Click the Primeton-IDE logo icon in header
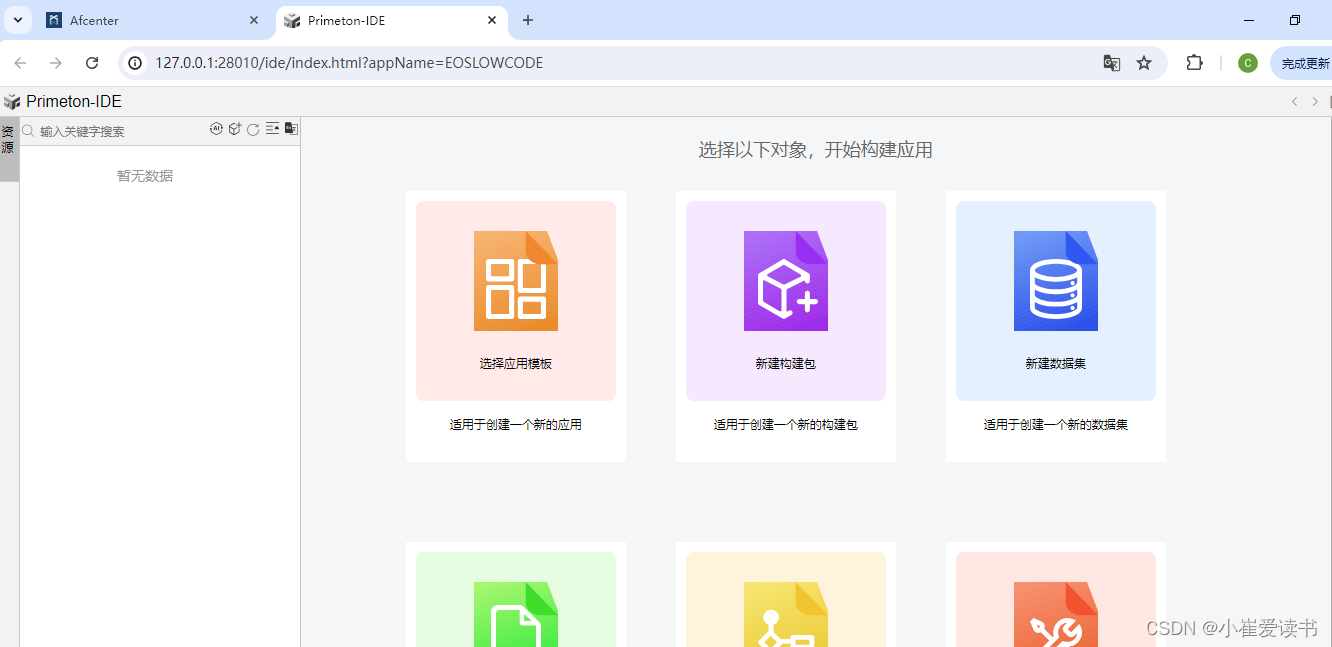This screenshot has height=647, width=1332. 12,101
